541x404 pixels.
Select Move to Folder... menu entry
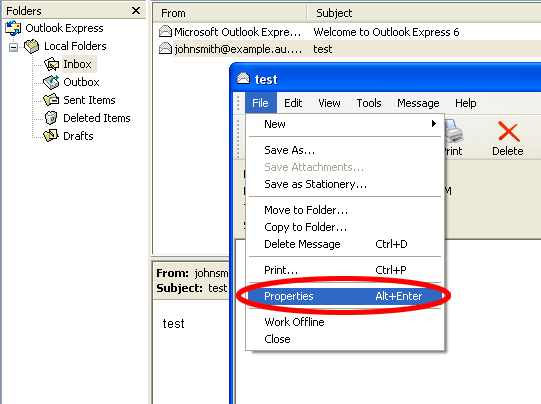pyautogui.click(x=345, y=210)
